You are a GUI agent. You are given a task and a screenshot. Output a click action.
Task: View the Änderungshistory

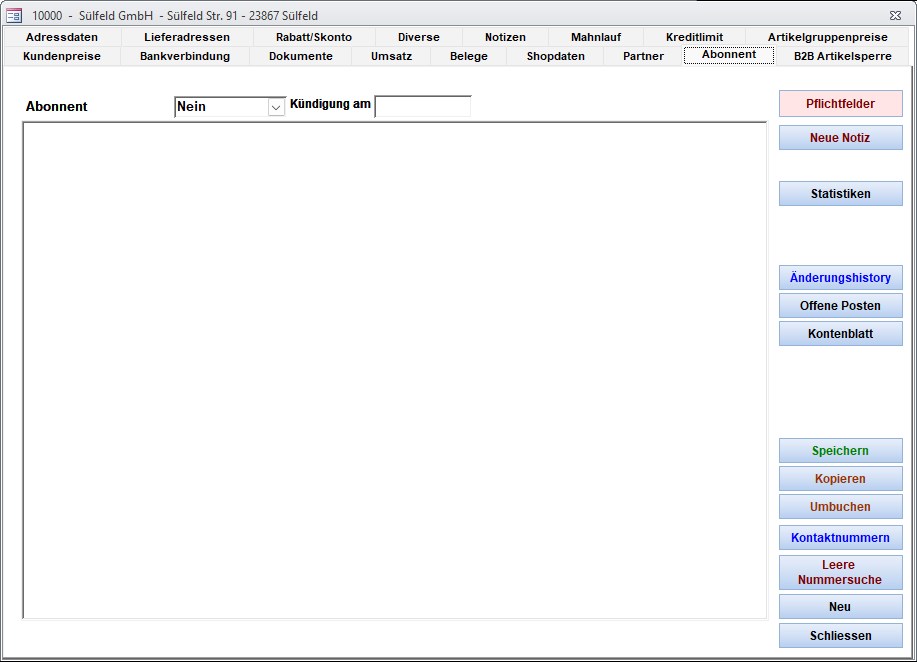tap(840, 278)
